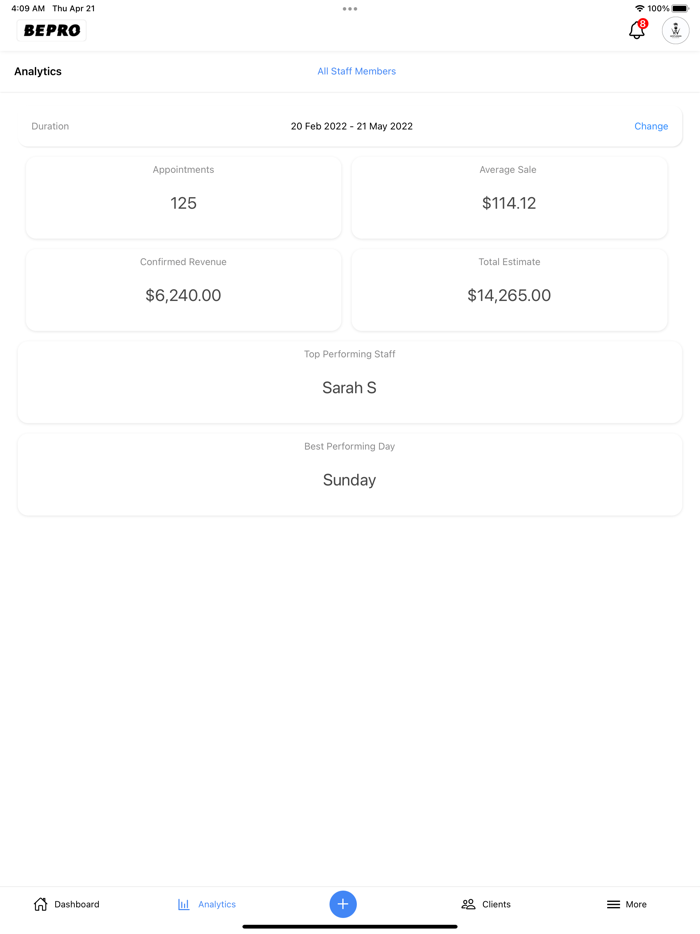Image resolution: width=700 pixels, height=934 pixels.
Task: Open the All Staff Members filter
Action: click(356, 72)
